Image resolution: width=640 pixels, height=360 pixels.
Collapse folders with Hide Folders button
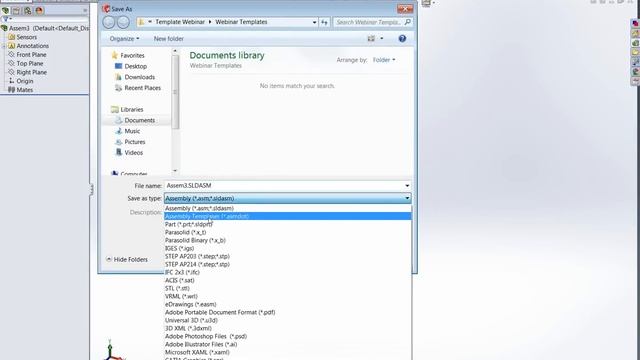(x=127, y=260)
